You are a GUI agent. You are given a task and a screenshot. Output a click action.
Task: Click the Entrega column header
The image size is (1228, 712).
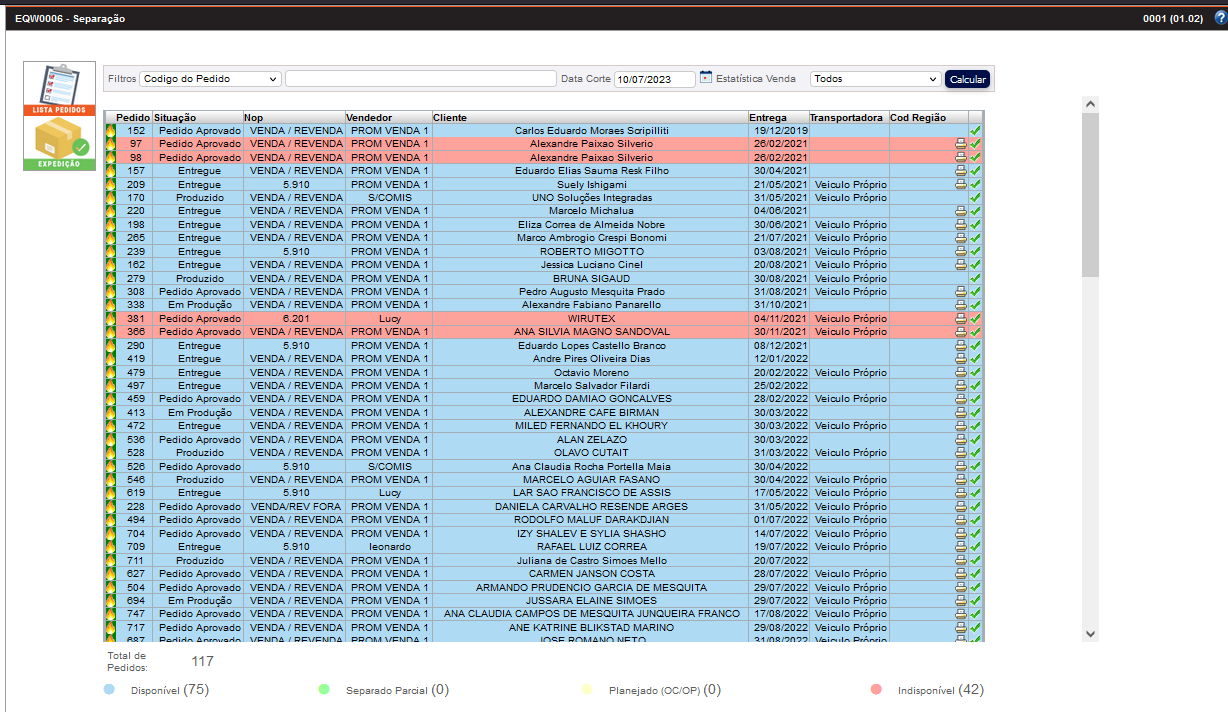768,118
